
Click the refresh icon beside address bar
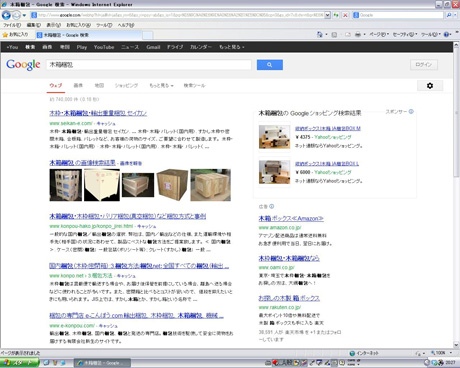pyautogui.click(x=336, y=15)
